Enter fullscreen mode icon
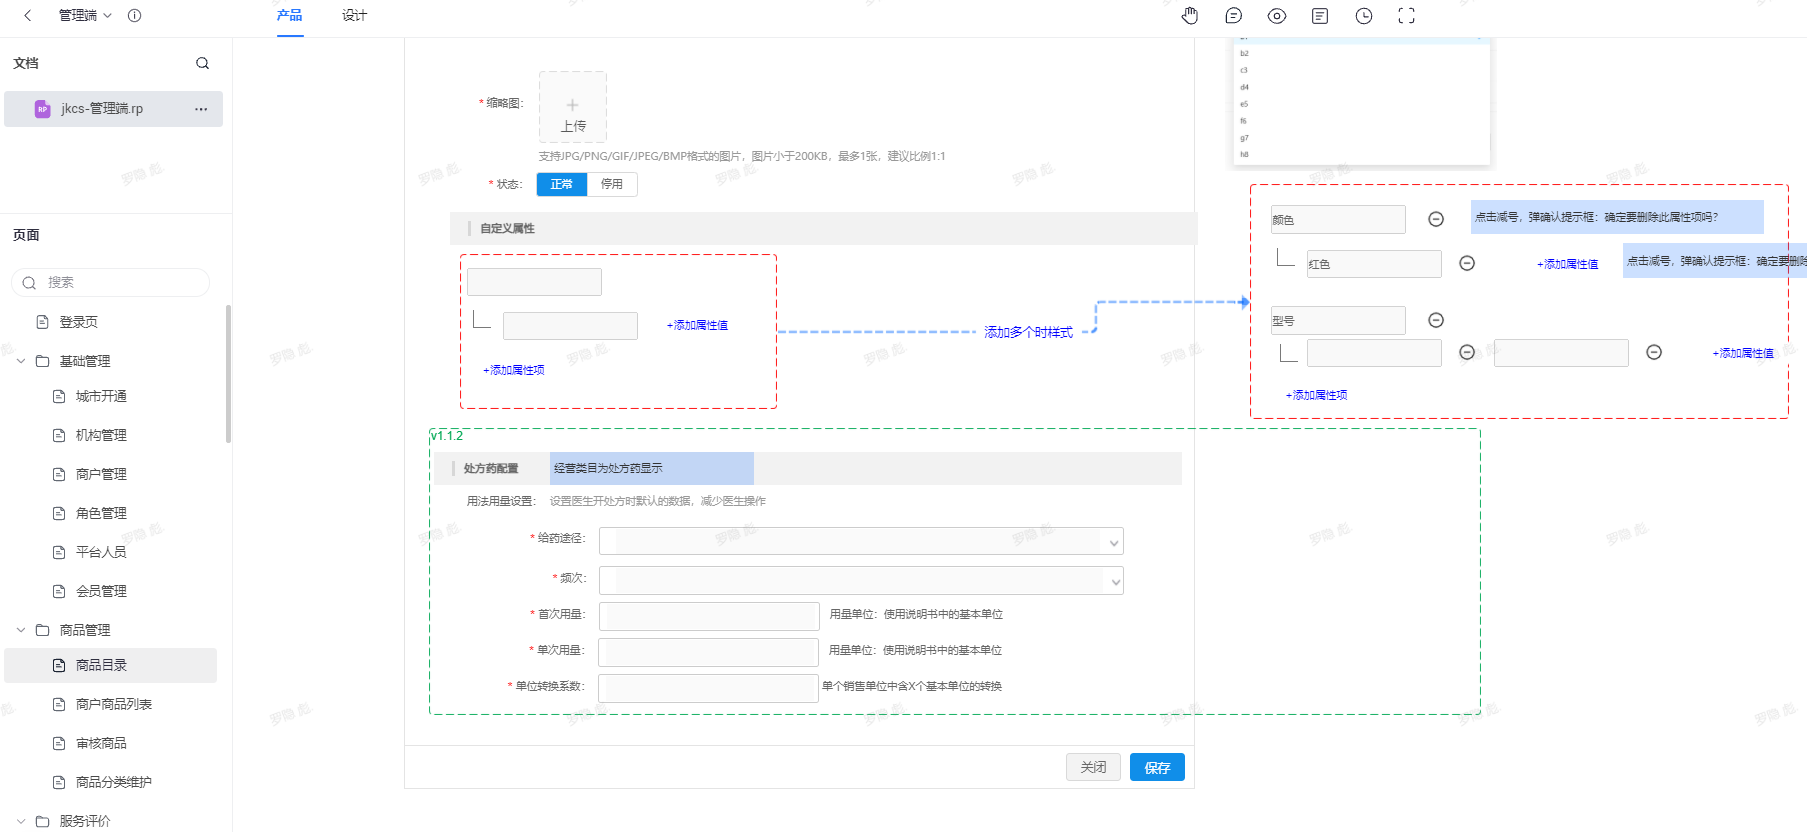The width and height of the screenshot is (1807, 832). click(1407, 15)
